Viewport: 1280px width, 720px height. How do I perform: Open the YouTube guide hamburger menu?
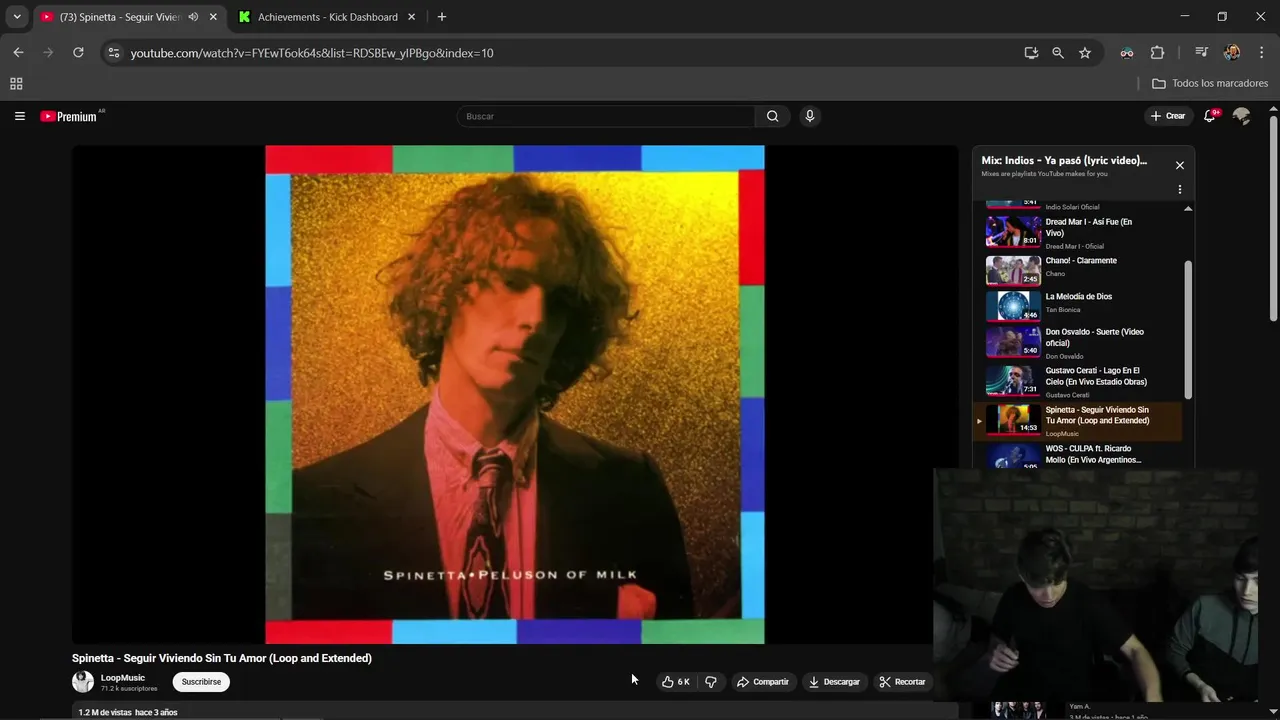point(19,116)
